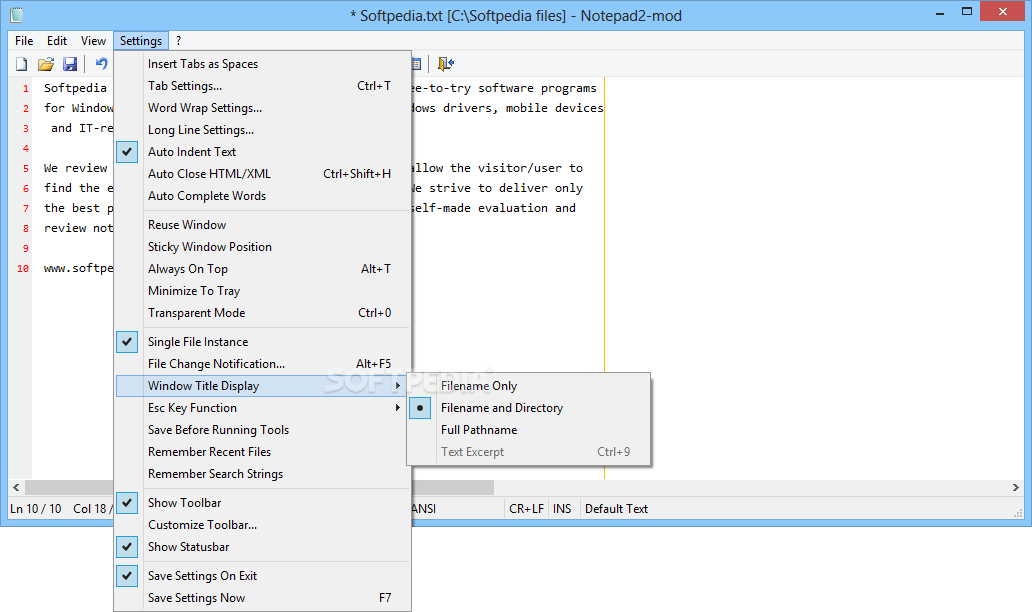Screen dimensions: 1032x612
Task: Toggle Auto Close HTML/XML
Action: click(263, 174)
